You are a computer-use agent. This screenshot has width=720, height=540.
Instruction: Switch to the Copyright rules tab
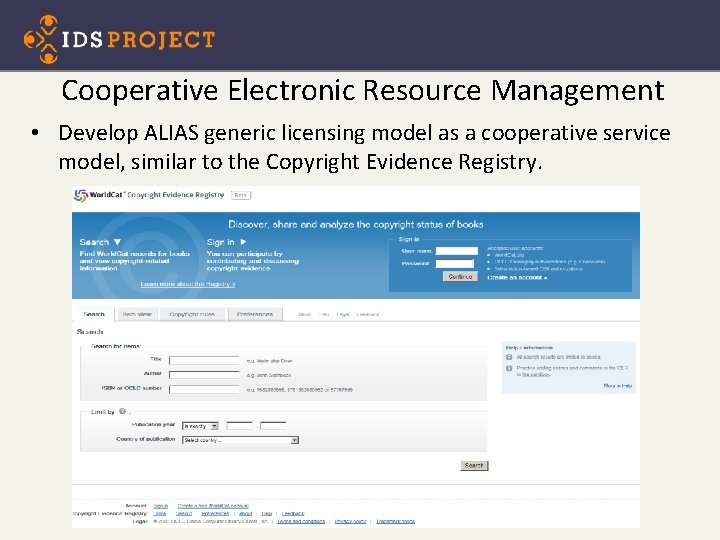click(x=192, y=315)
